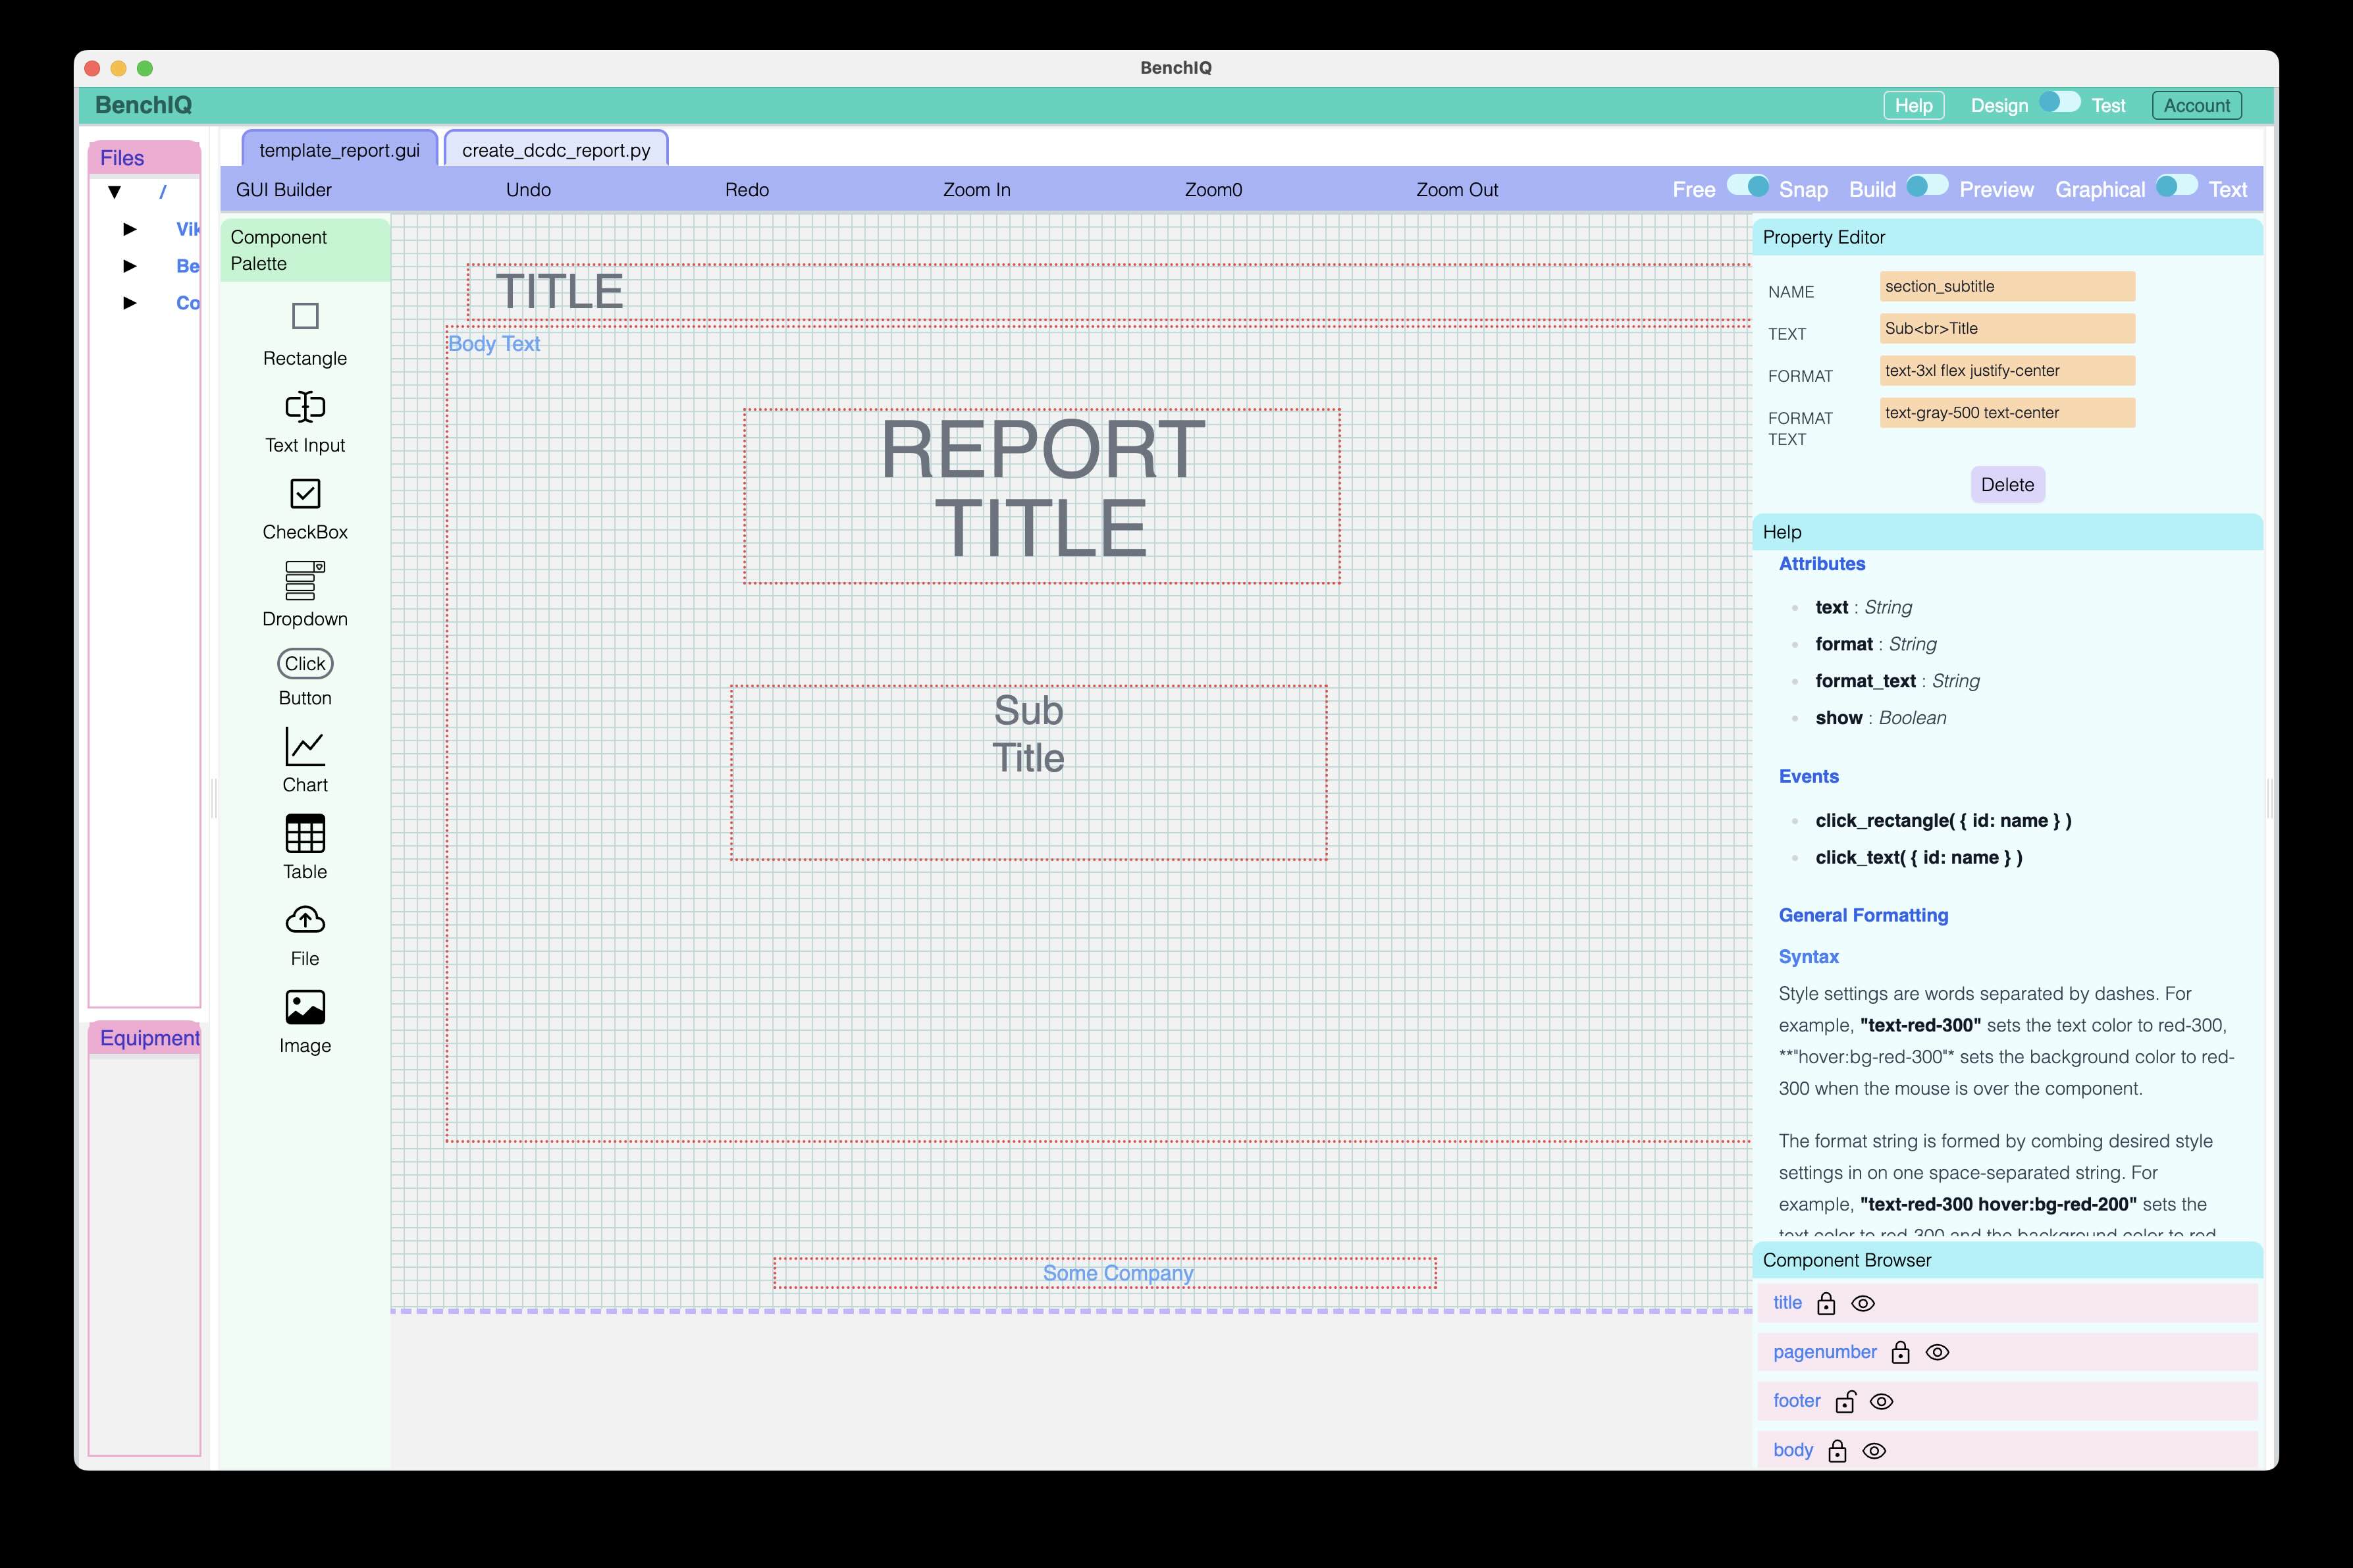
Task: Pick the Chart component icon
Action: pyautogui.click(x=305, y=747)
